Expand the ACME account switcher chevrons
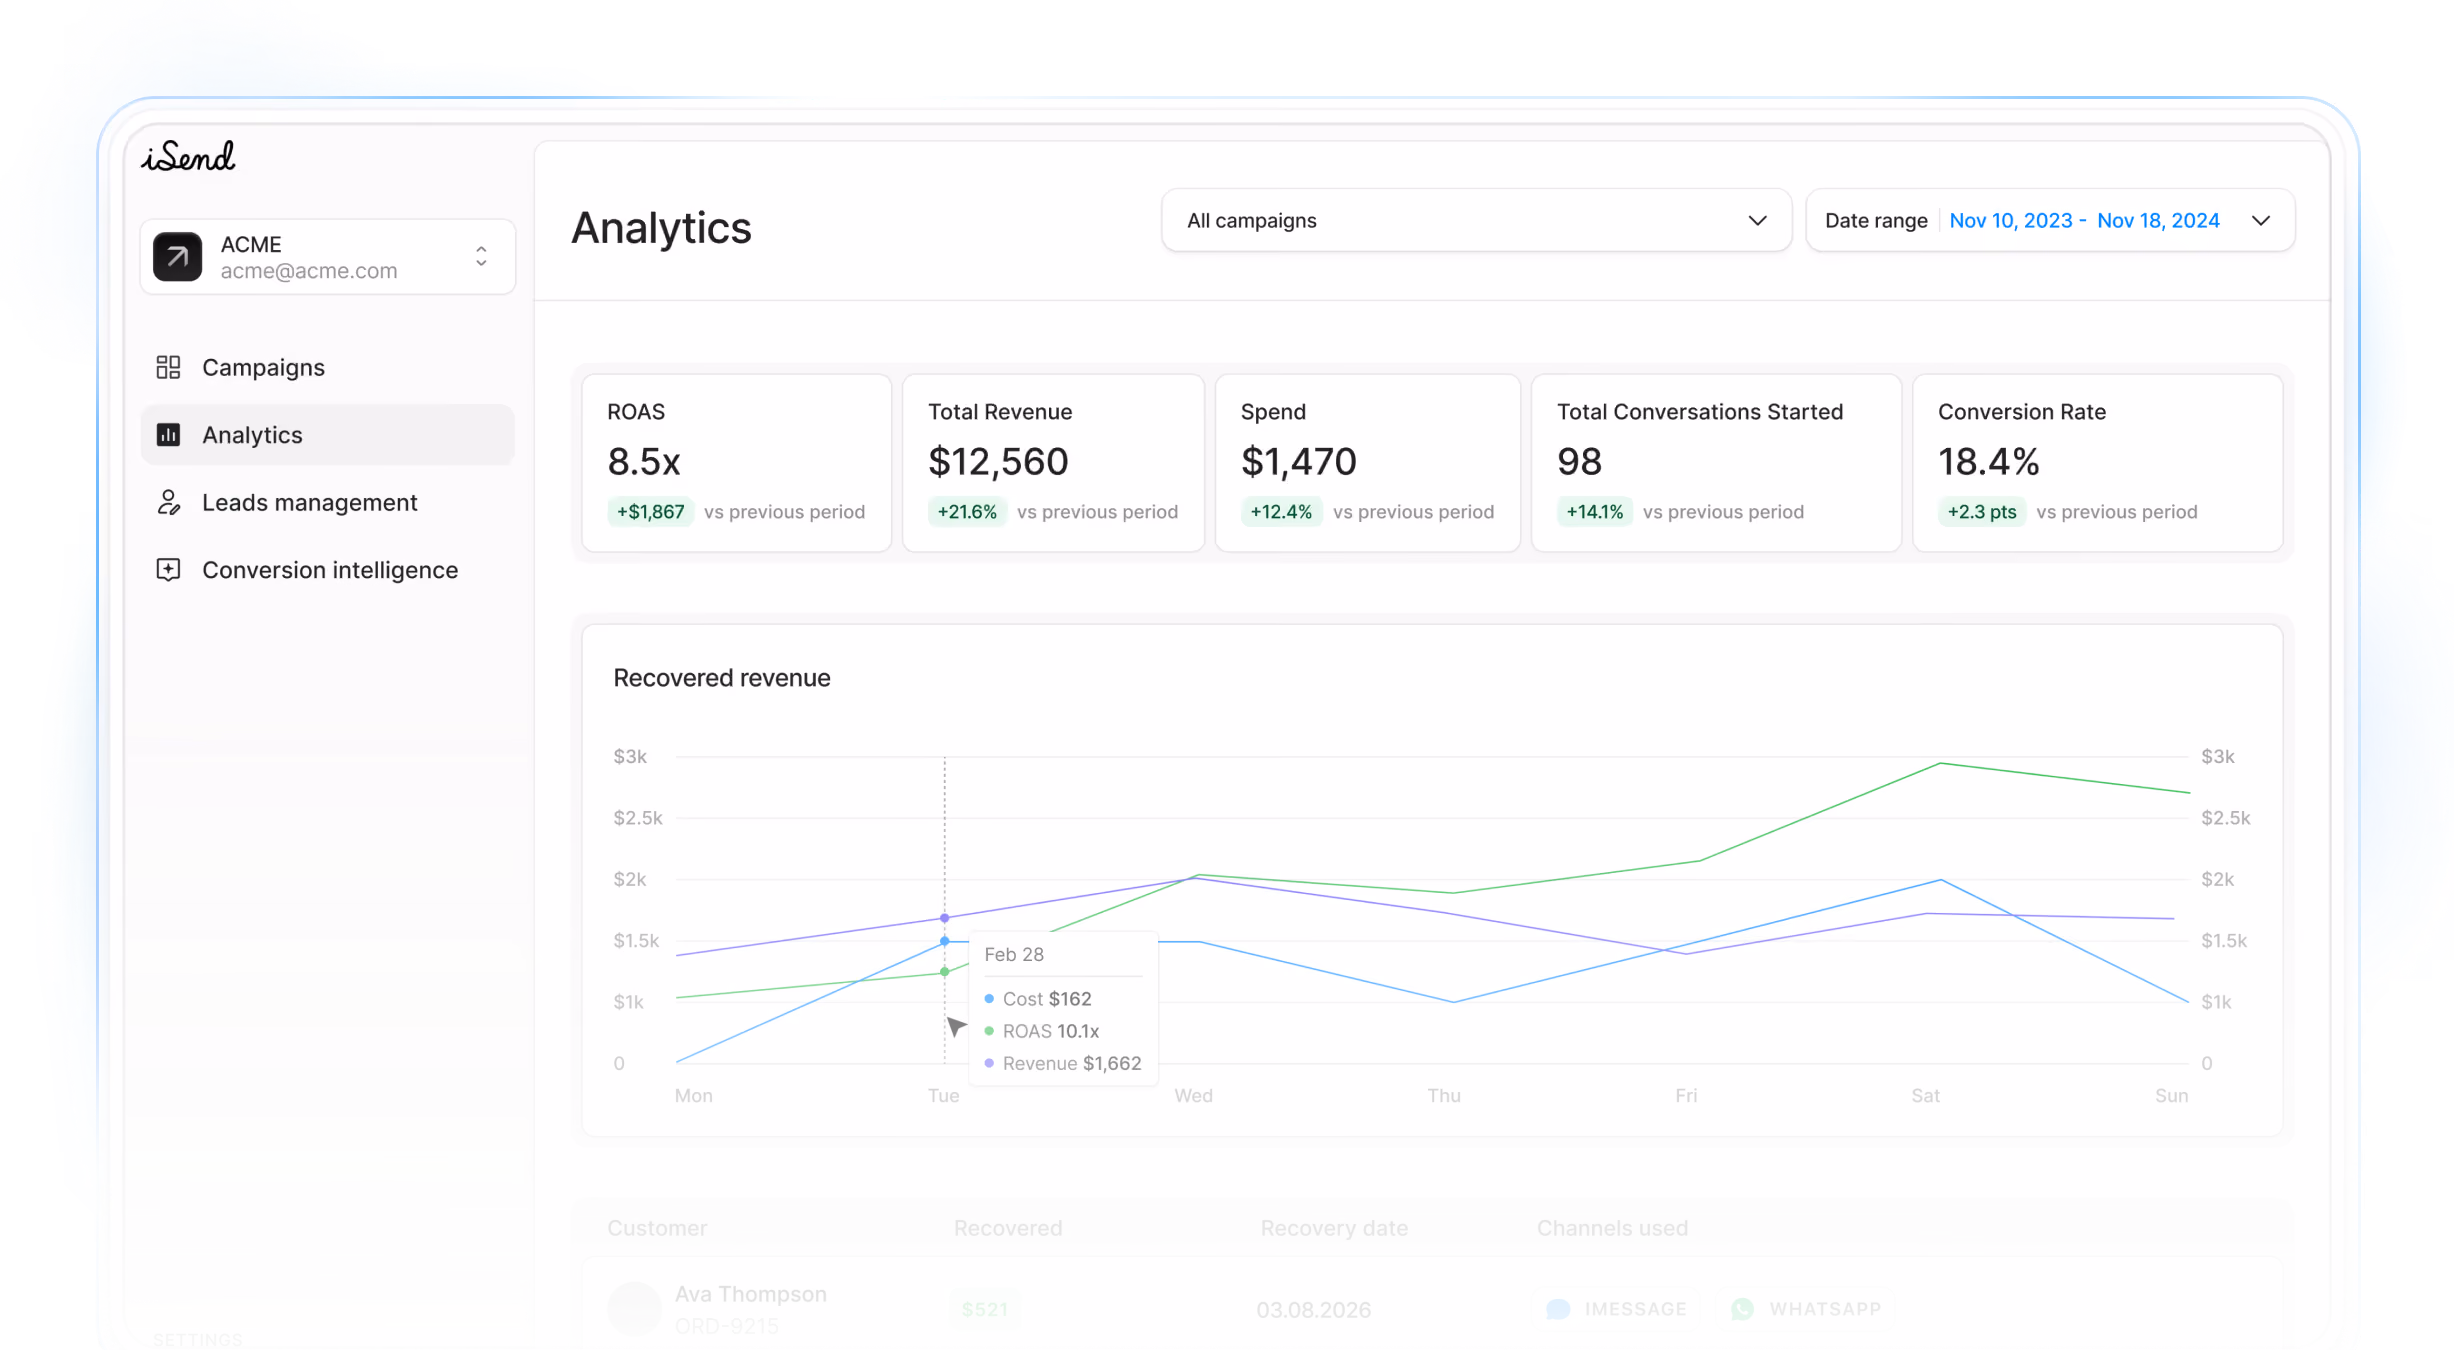 (481, 257)
